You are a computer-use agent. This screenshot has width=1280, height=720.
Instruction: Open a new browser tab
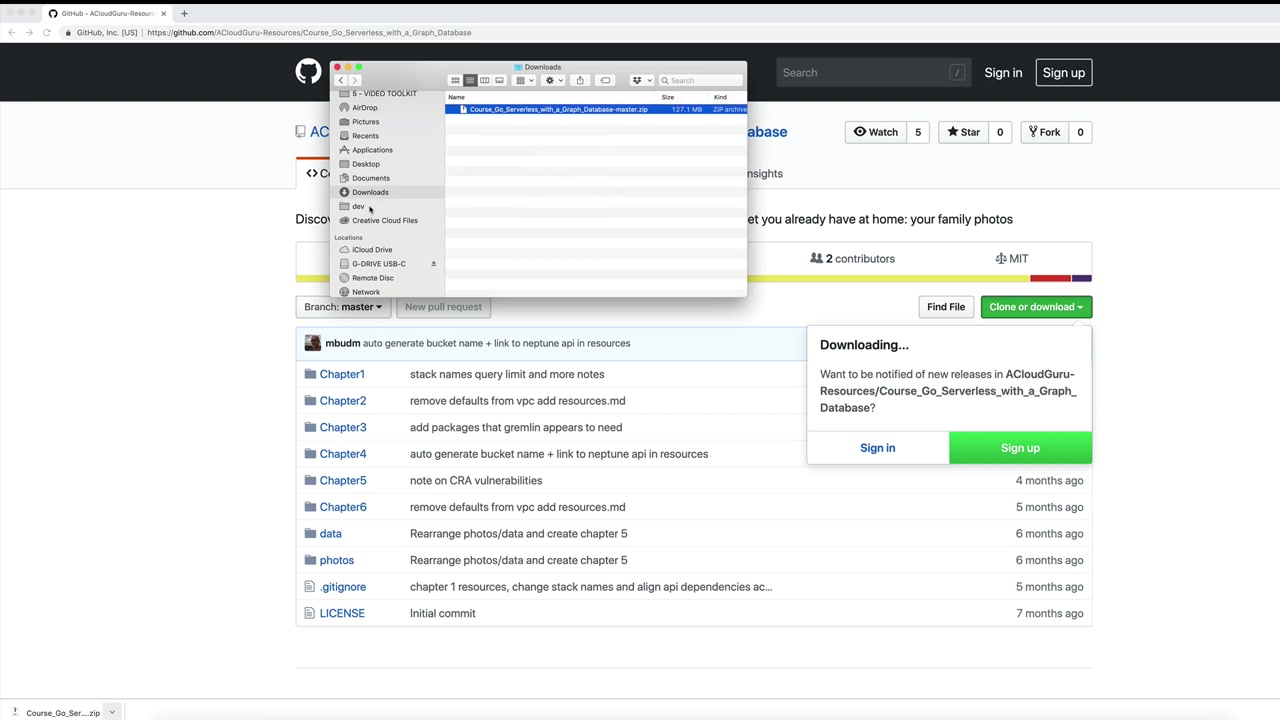coord(184,14)
